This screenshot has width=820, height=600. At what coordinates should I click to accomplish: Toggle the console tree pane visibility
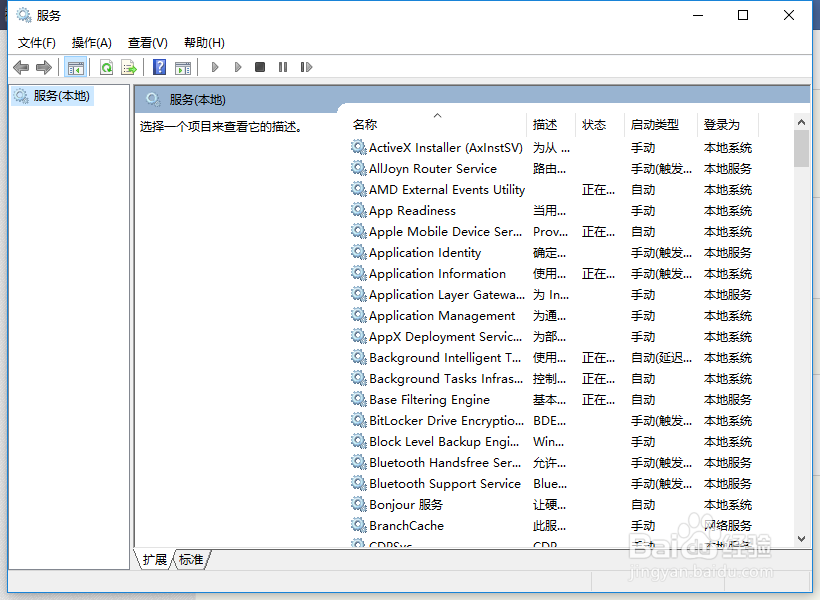[x=75, y=67]
